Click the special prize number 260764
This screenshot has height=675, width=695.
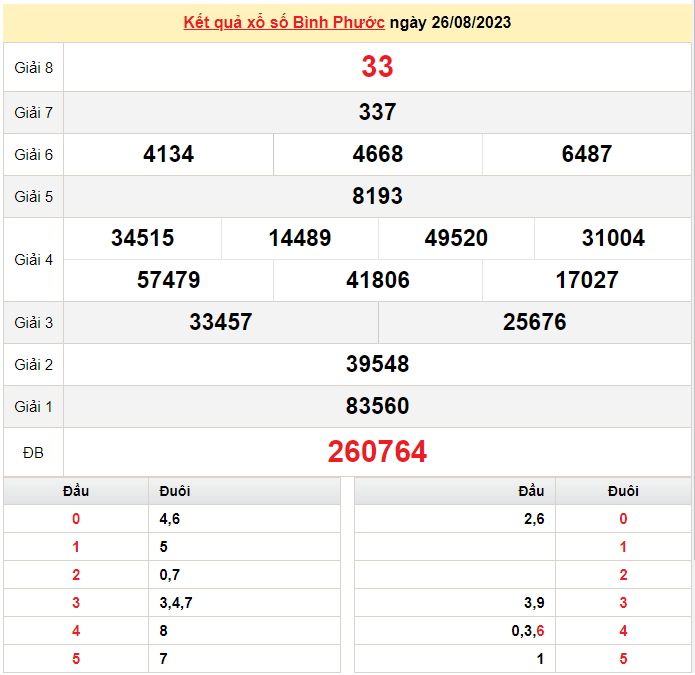click(x=377, y=452)
